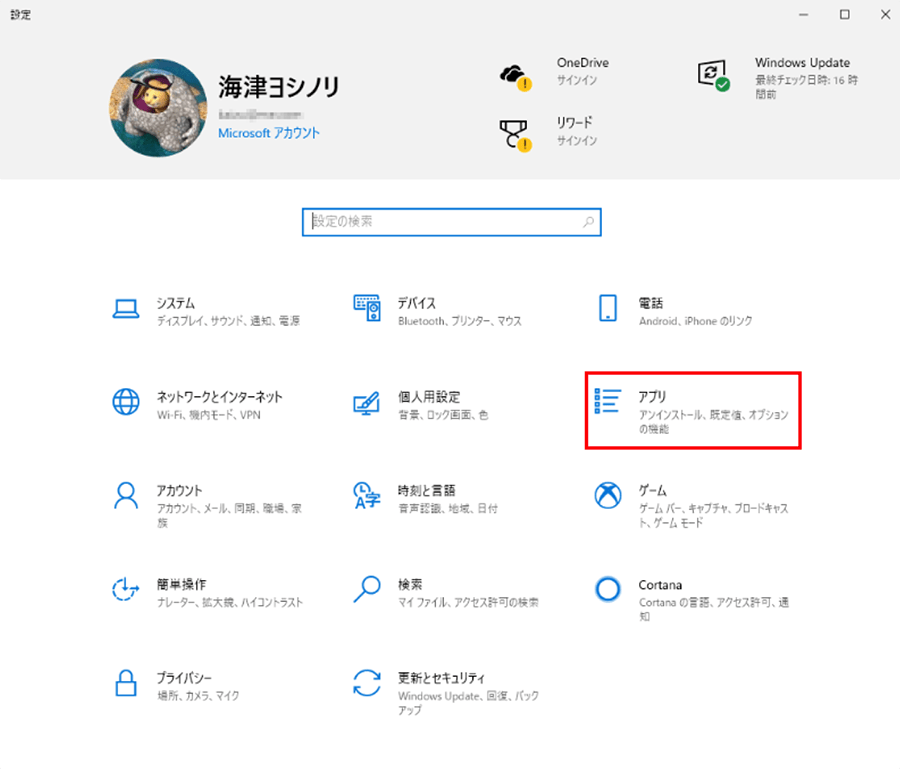This screenshot has width=900, height=769.
Task: Click the '場所、カメラ、マイク' description
Action: coord(198,696)
